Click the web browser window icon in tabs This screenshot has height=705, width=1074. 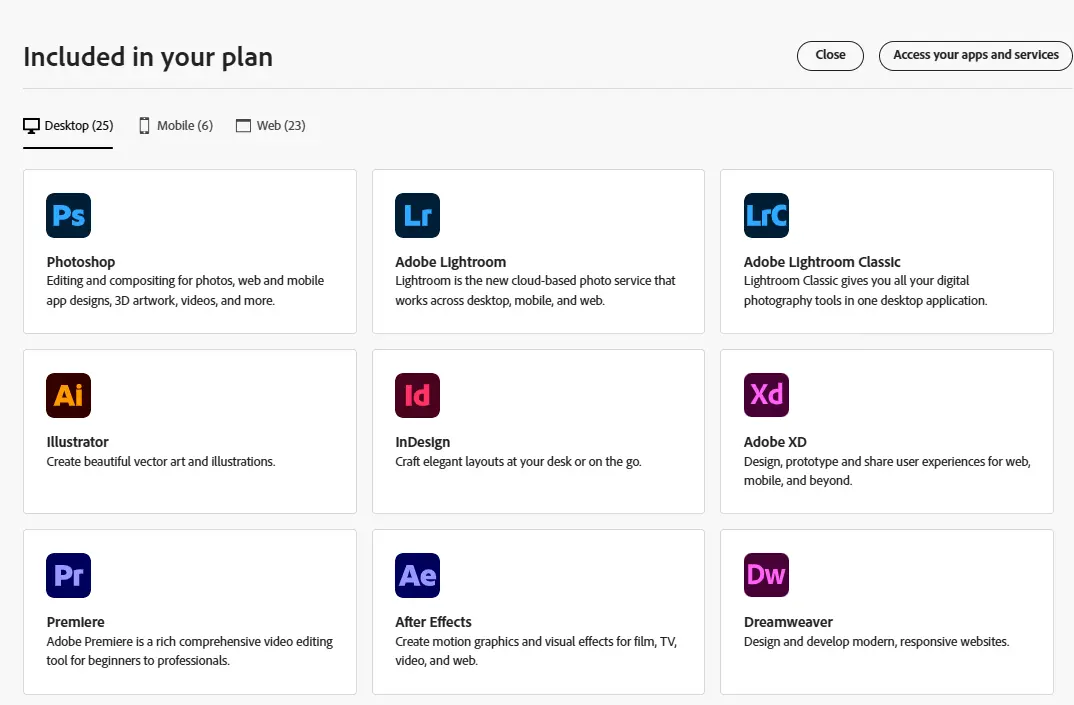[243, 125]
